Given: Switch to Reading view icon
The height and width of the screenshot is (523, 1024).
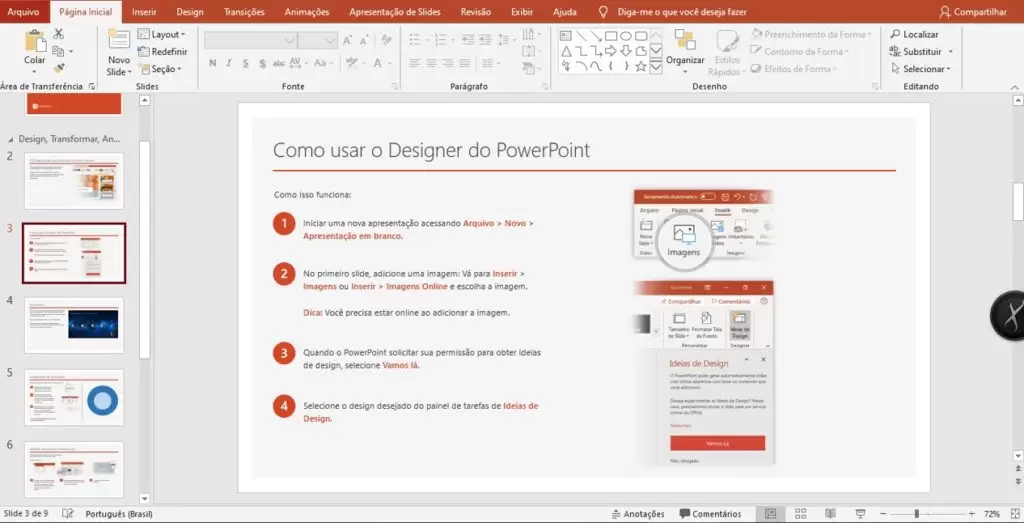Looking at the screenshot, I should coord(831,514).
